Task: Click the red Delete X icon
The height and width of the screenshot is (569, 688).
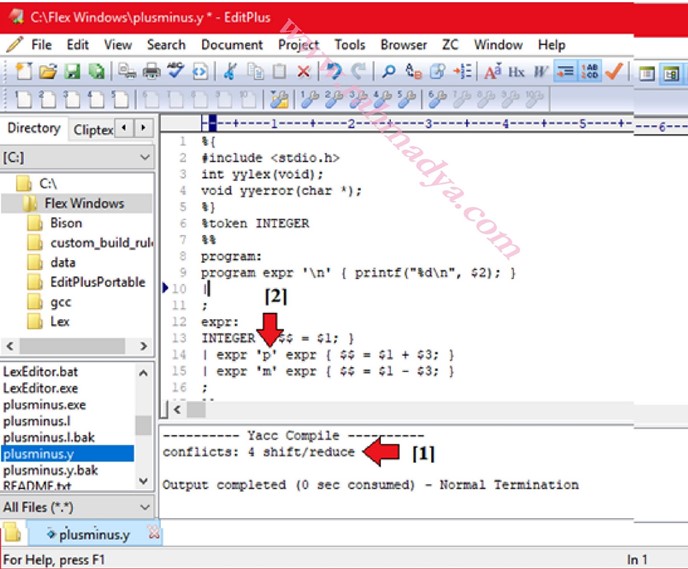Action: (303, 72)
